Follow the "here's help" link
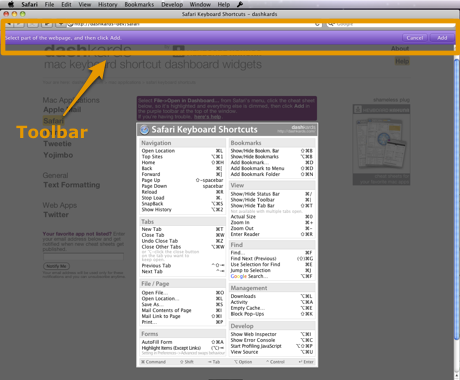460x380 pixels. pyautogui.click(x=207, y=117)
